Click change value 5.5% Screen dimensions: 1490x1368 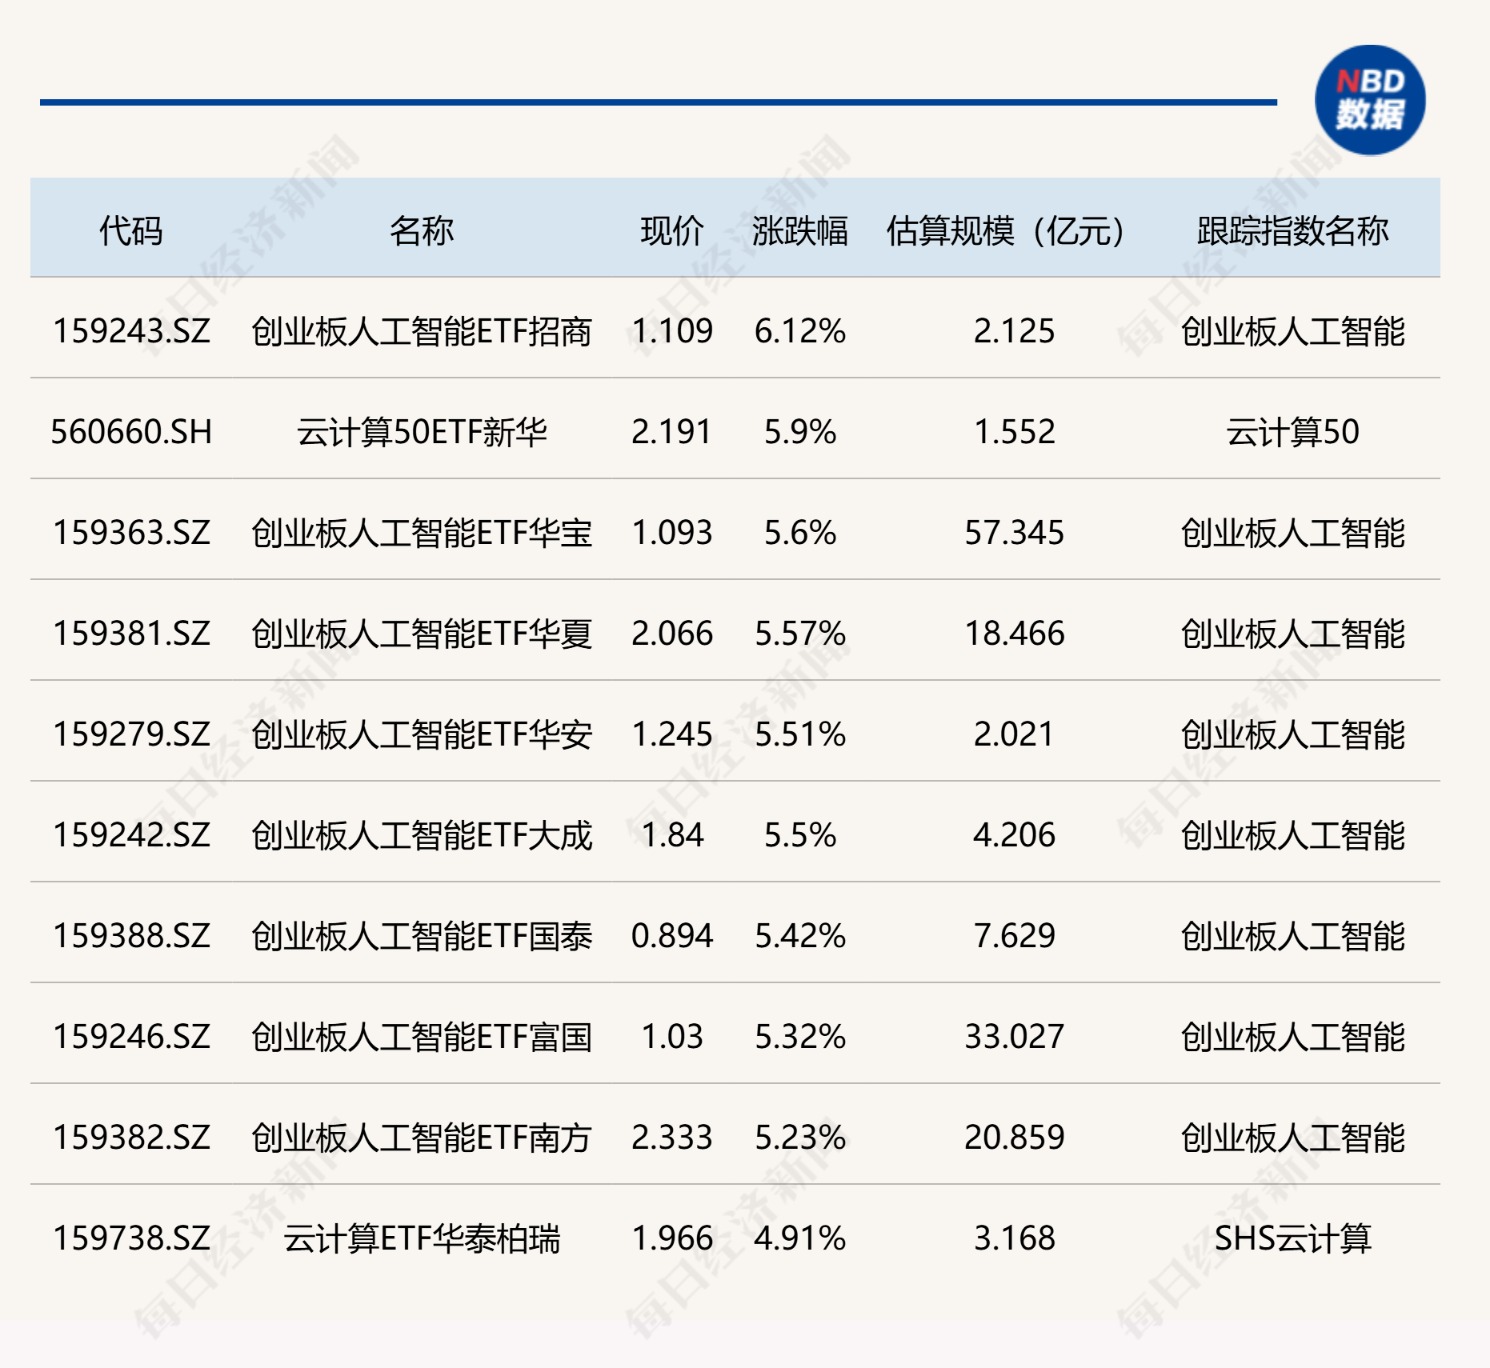click(800, 835)
